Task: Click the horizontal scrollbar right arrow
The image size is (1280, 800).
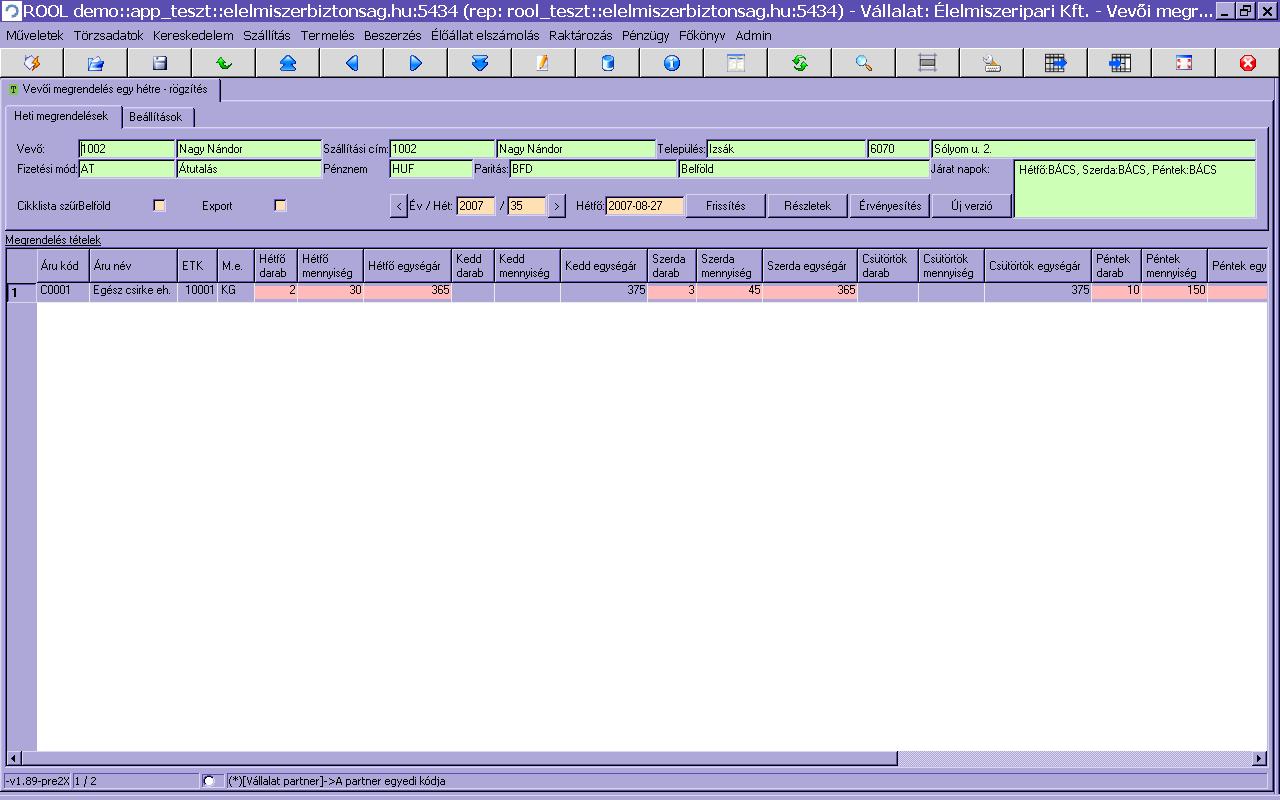Action: [1259, 759]
